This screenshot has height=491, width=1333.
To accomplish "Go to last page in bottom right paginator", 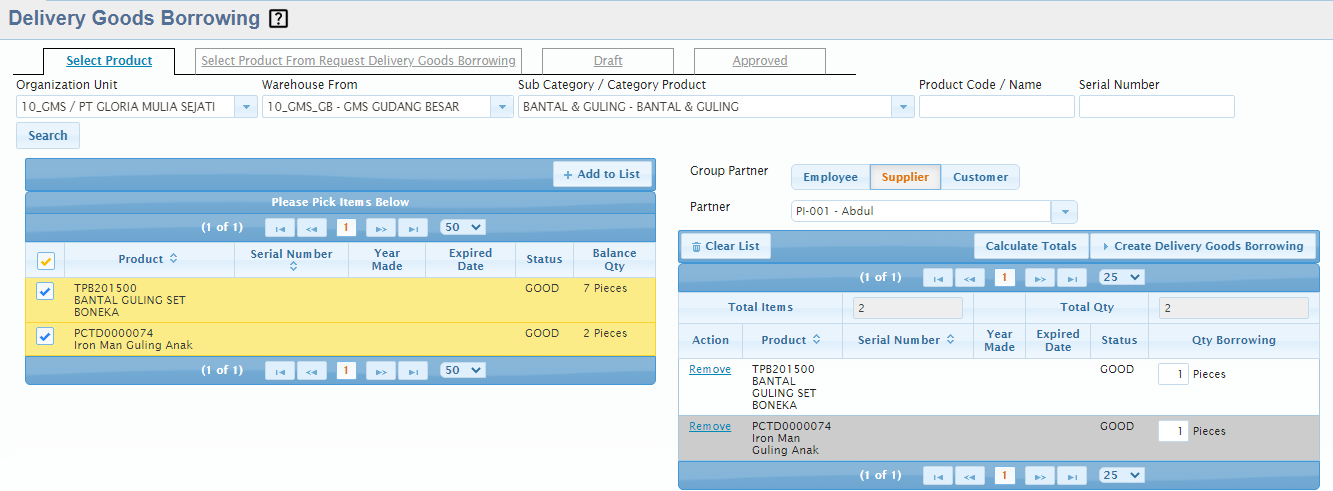I will 1072,475.
